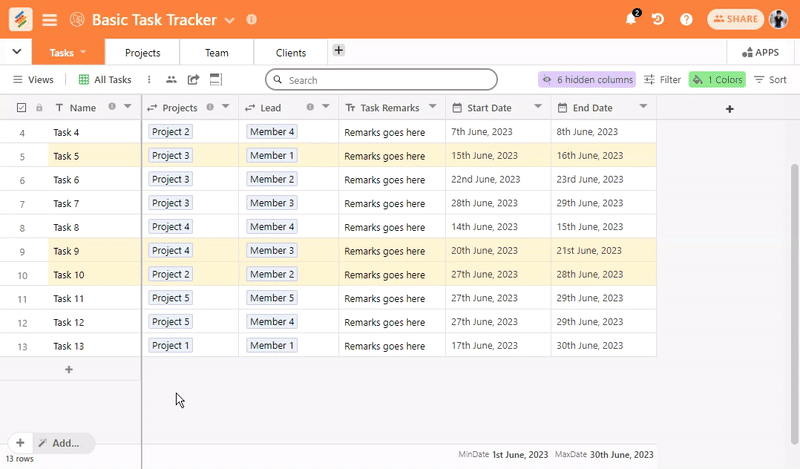Click the APPS button
This screenshot has width=800, height=469.
[x=760, y=53]
